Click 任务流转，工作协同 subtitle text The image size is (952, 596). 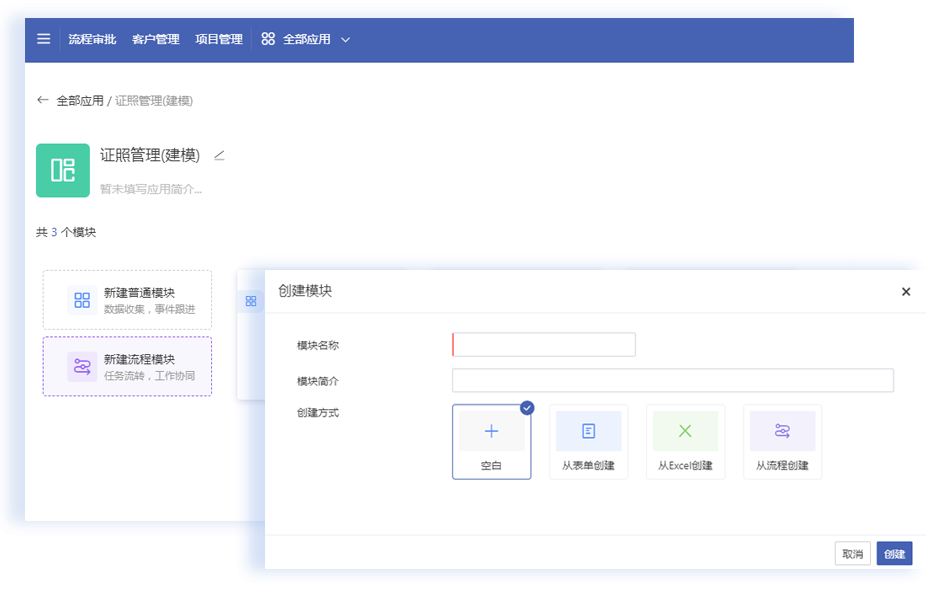pos(149,376)
